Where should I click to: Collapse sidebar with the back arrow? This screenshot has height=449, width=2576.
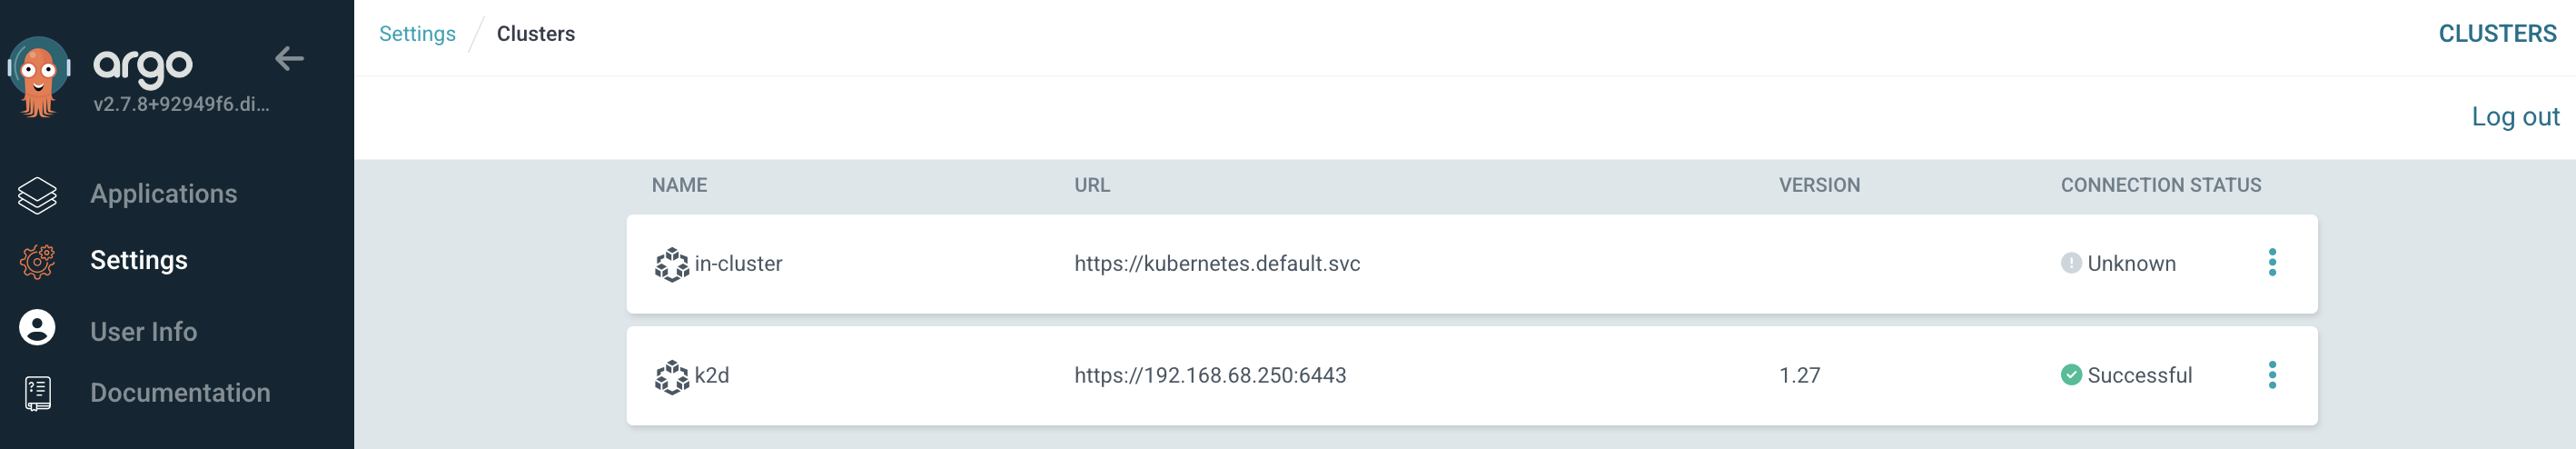(289, 59)
